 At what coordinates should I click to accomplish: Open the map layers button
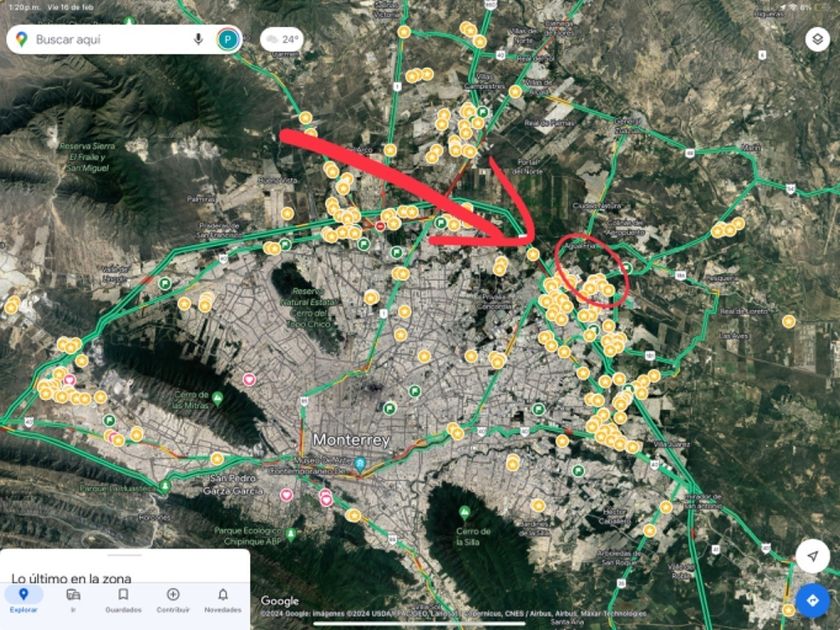818,39
